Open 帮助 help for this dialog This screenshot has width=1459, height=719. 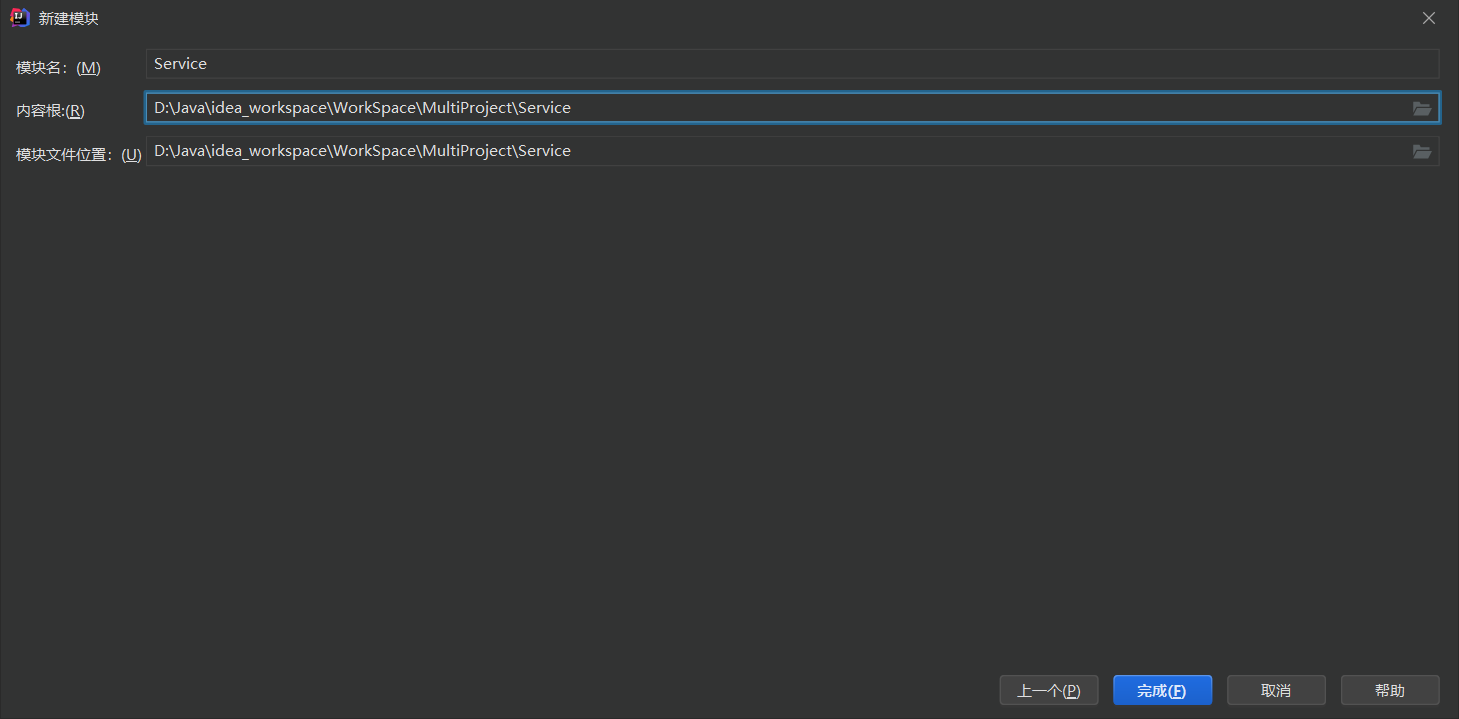click(x=1389, y=691)
